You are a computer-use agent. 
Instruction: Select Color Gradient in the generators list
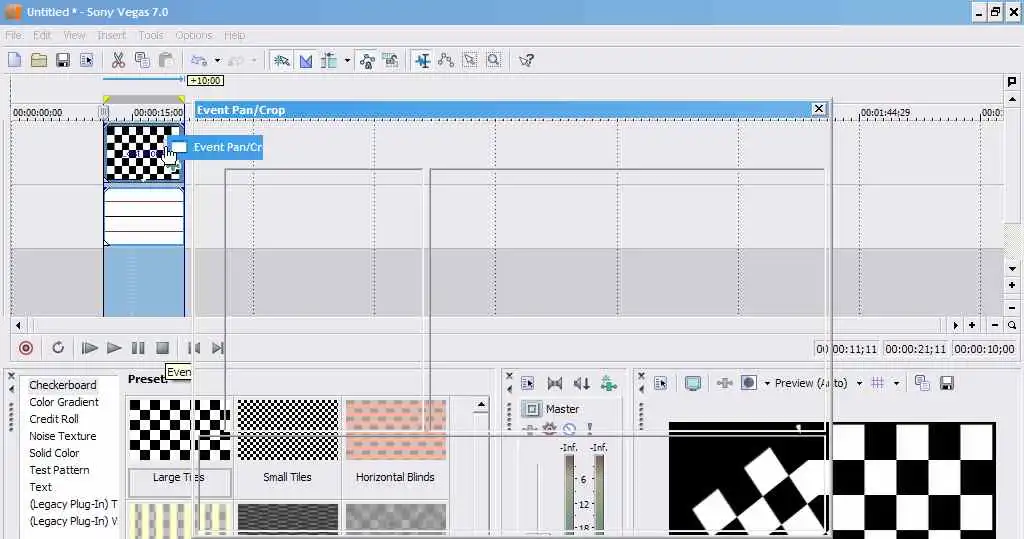(x=64, y=402)
